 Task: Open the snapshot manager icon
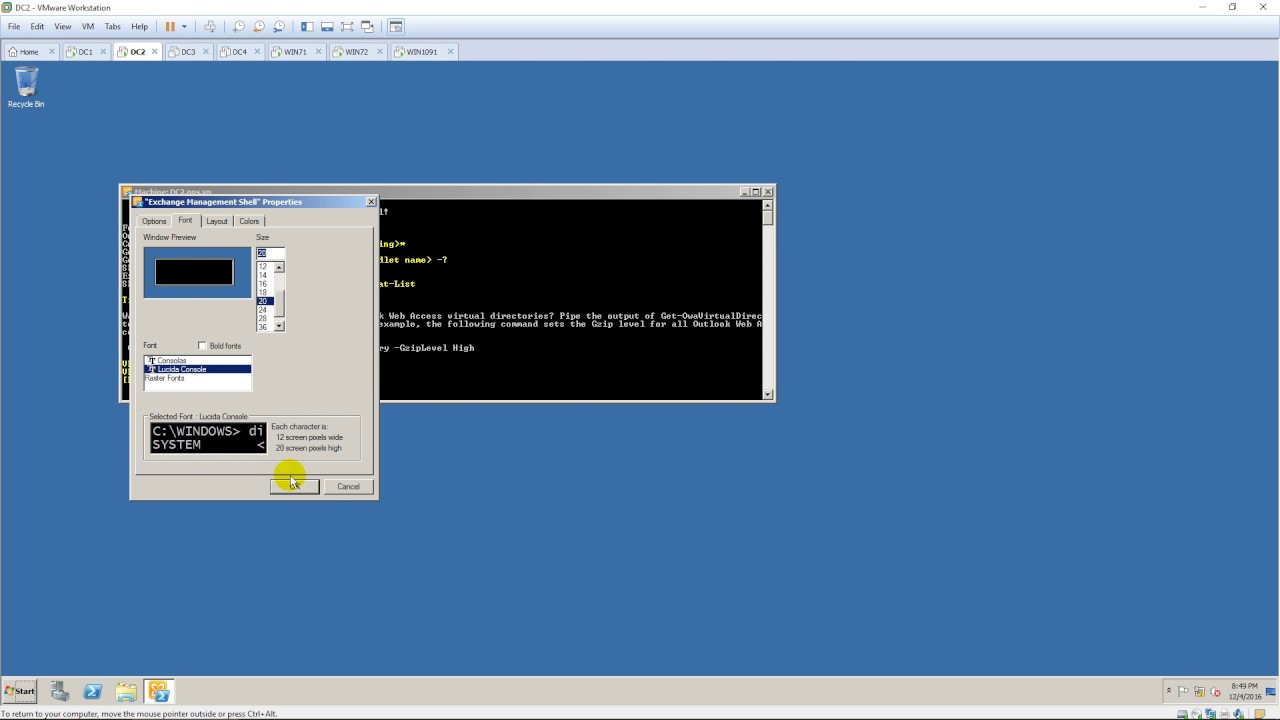click(279, 26)
